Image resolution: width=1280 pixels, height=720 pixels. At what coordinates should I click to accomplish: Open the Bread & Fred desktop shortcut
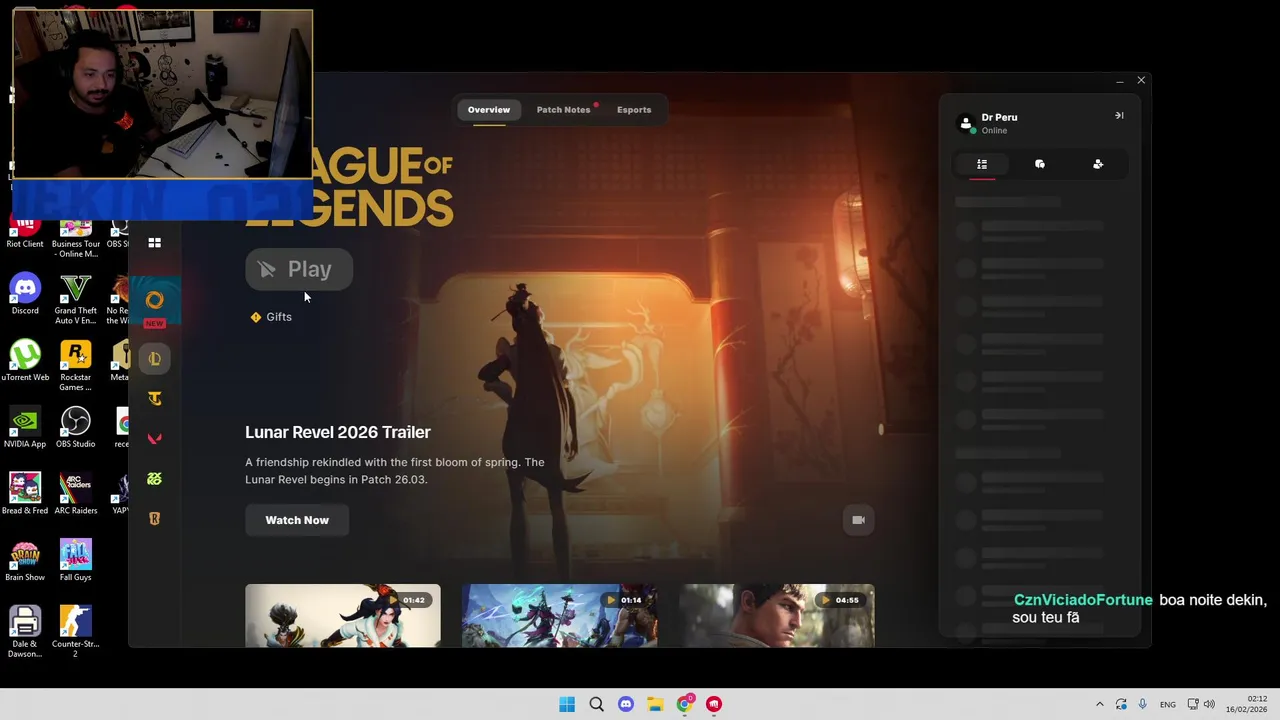click(x=25, y=495)
